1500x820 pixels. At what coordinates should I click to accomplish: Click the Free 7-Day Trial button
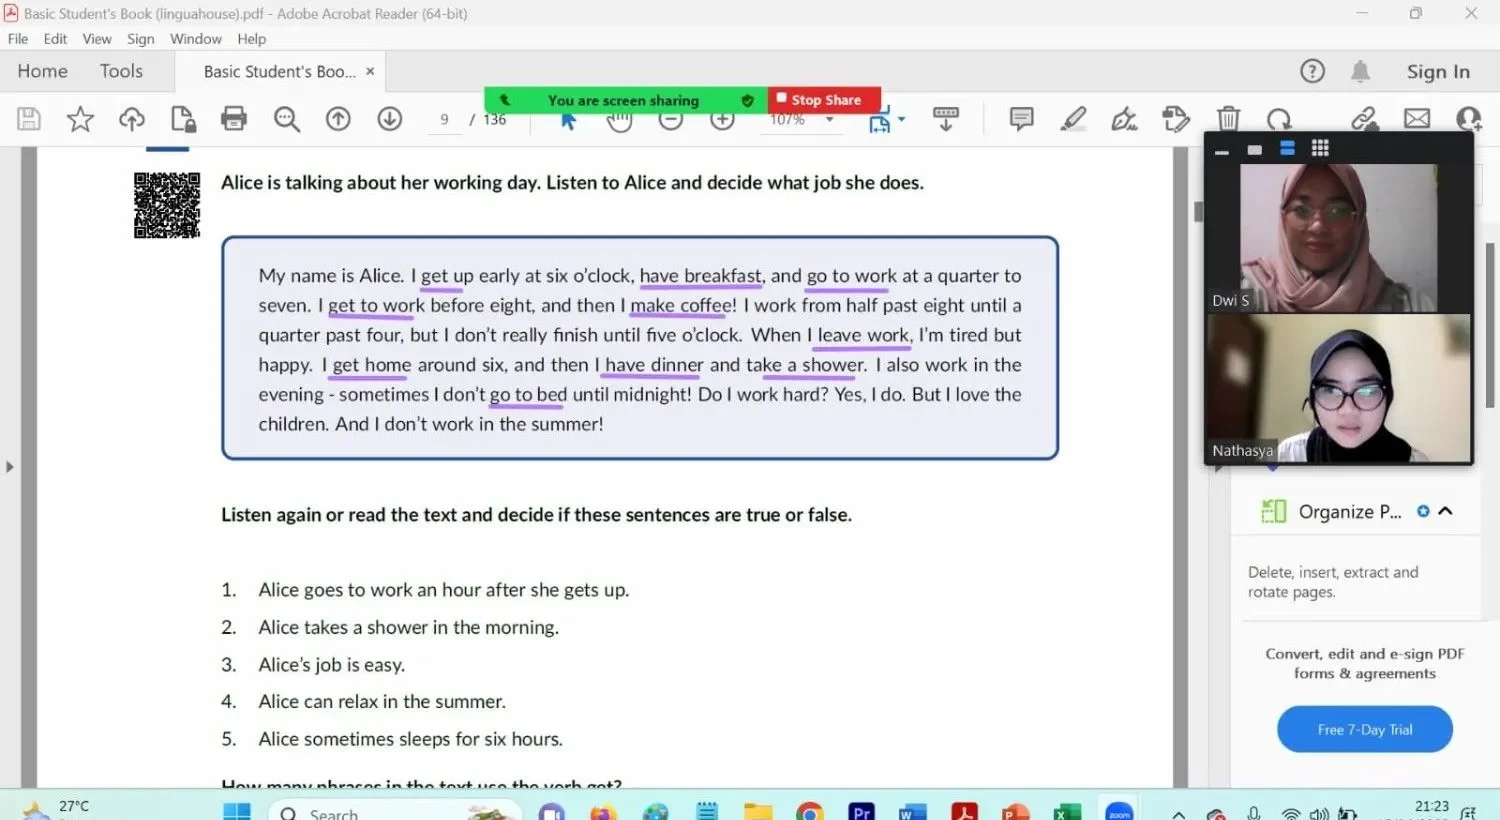click(1364, 729)
